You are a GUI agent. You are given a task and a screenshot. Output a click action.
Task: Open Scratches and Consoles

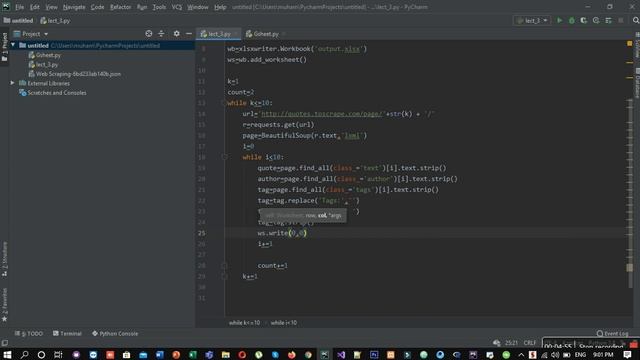(x=53, y=93)
